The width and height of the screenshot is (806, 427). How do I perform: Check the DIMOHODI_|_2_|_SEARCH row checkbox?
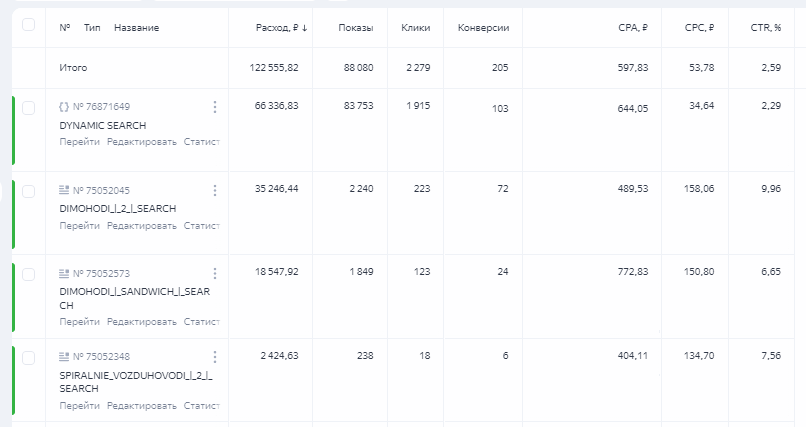tap(28, 190)
